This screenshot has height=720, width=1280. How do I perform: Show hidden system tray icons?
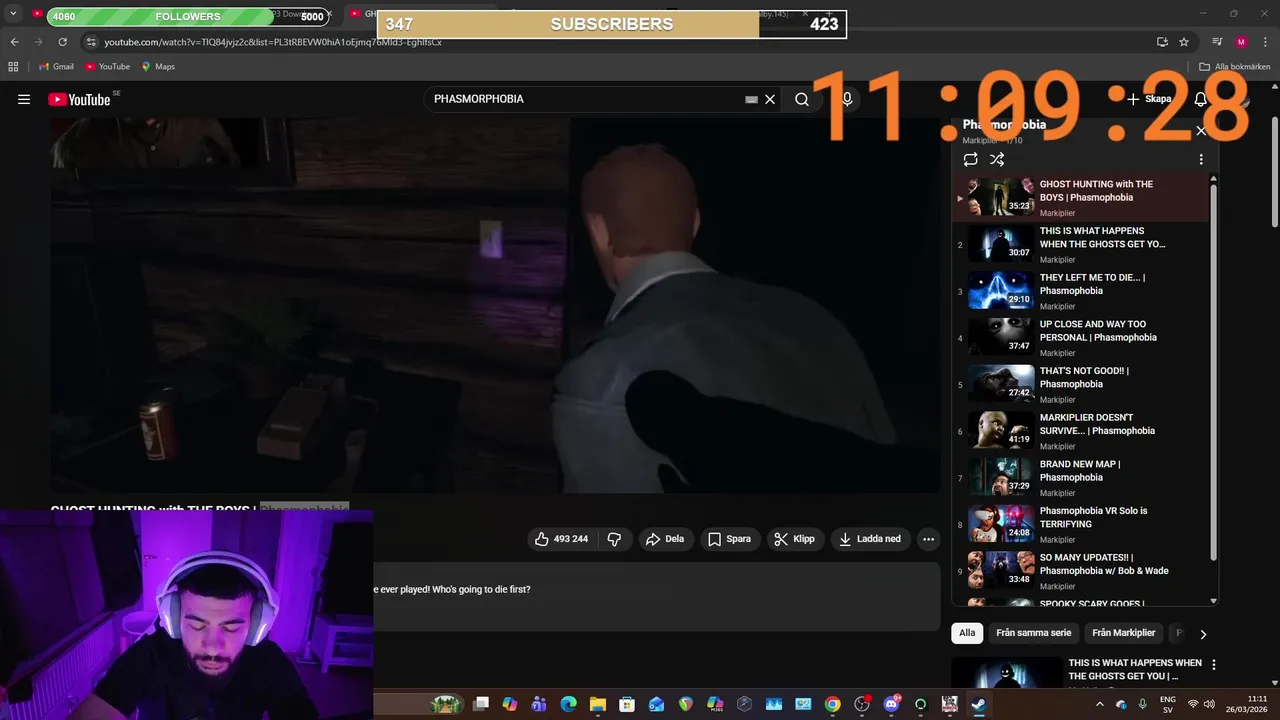point(1099,704)
